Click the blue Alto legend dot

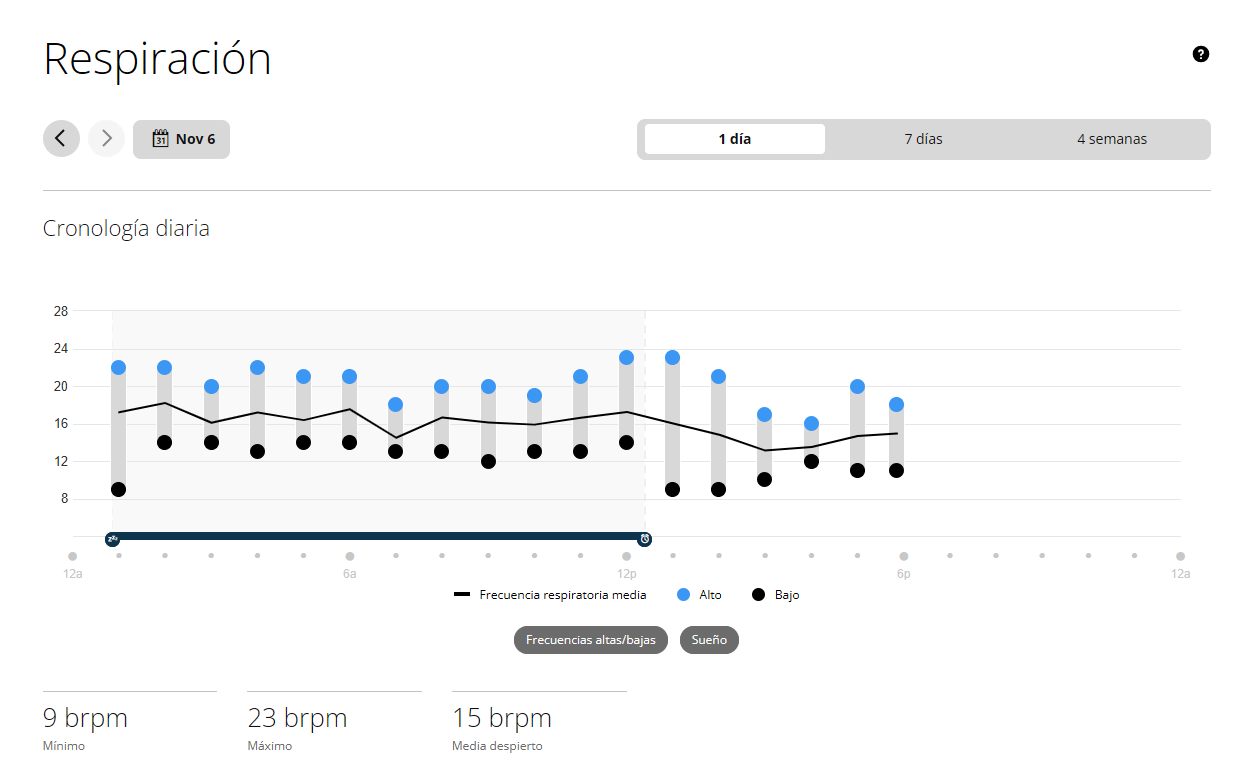[x=684, y=594]
